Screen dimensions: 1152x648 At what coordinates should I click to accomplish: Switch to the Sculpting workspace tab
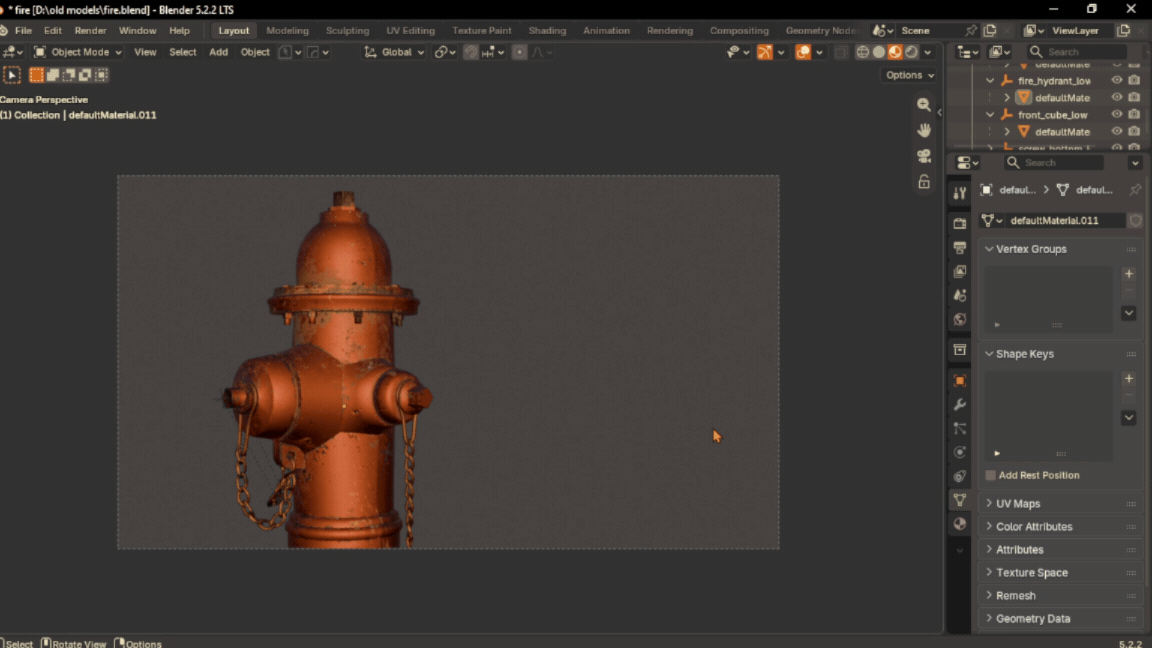coord(348,31)
